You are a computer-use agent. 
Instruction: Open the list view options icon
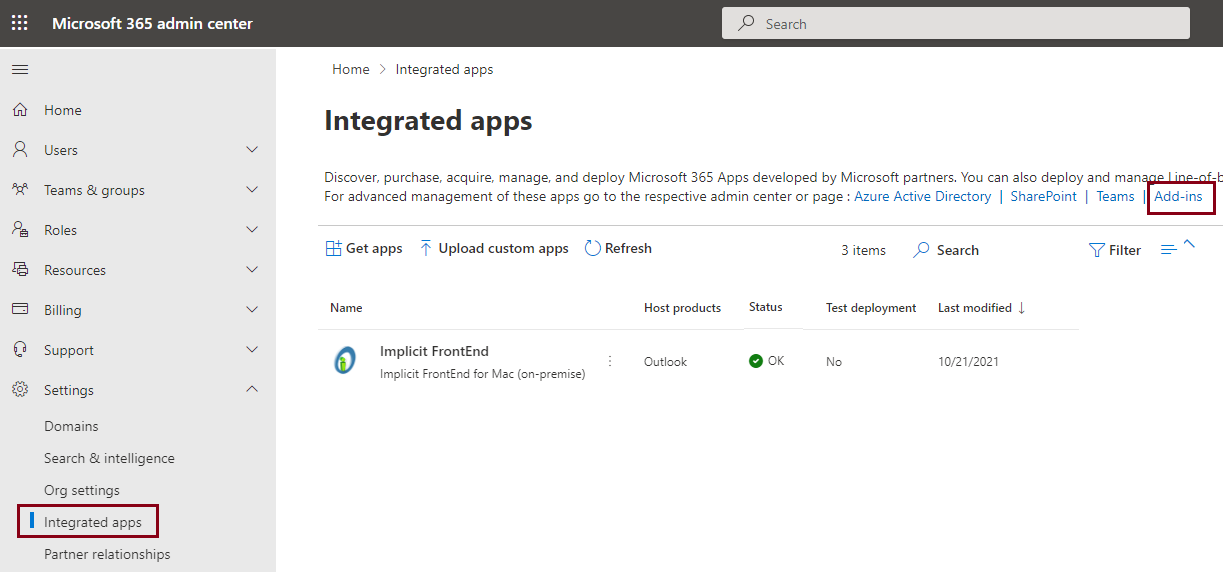tap(1169, 250)
